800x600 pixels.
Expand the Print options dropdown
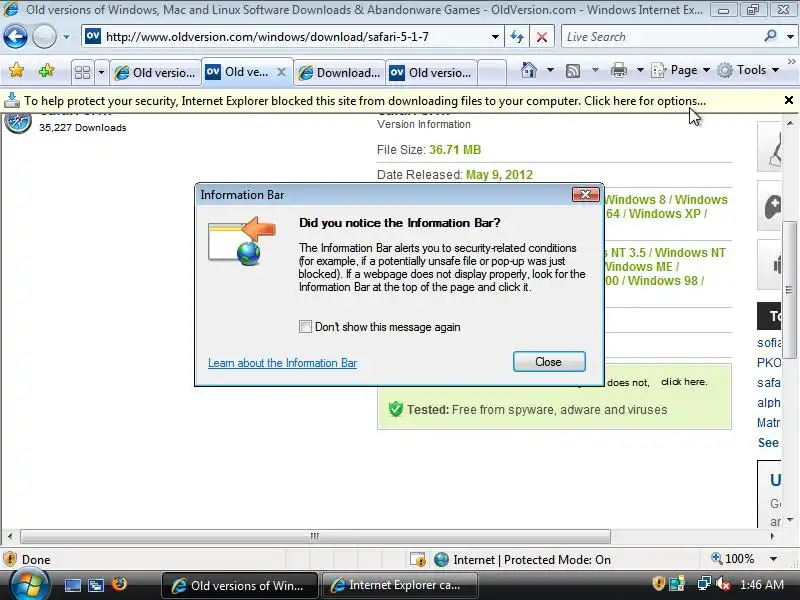(640, 70)
